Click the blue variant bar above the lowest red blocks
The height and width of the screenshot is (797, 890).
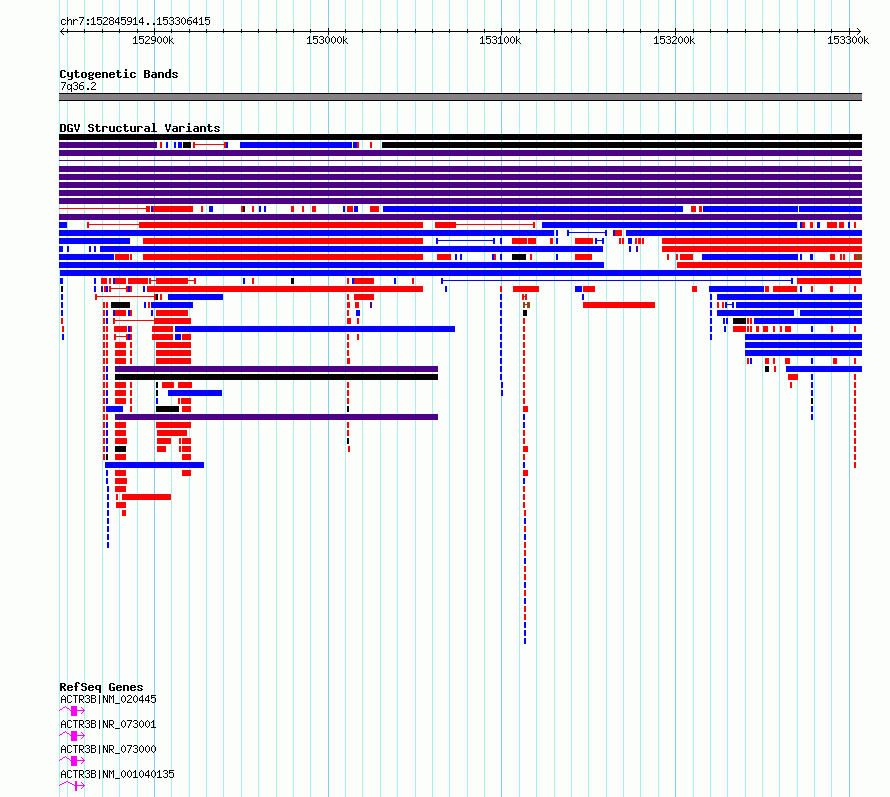154,465
